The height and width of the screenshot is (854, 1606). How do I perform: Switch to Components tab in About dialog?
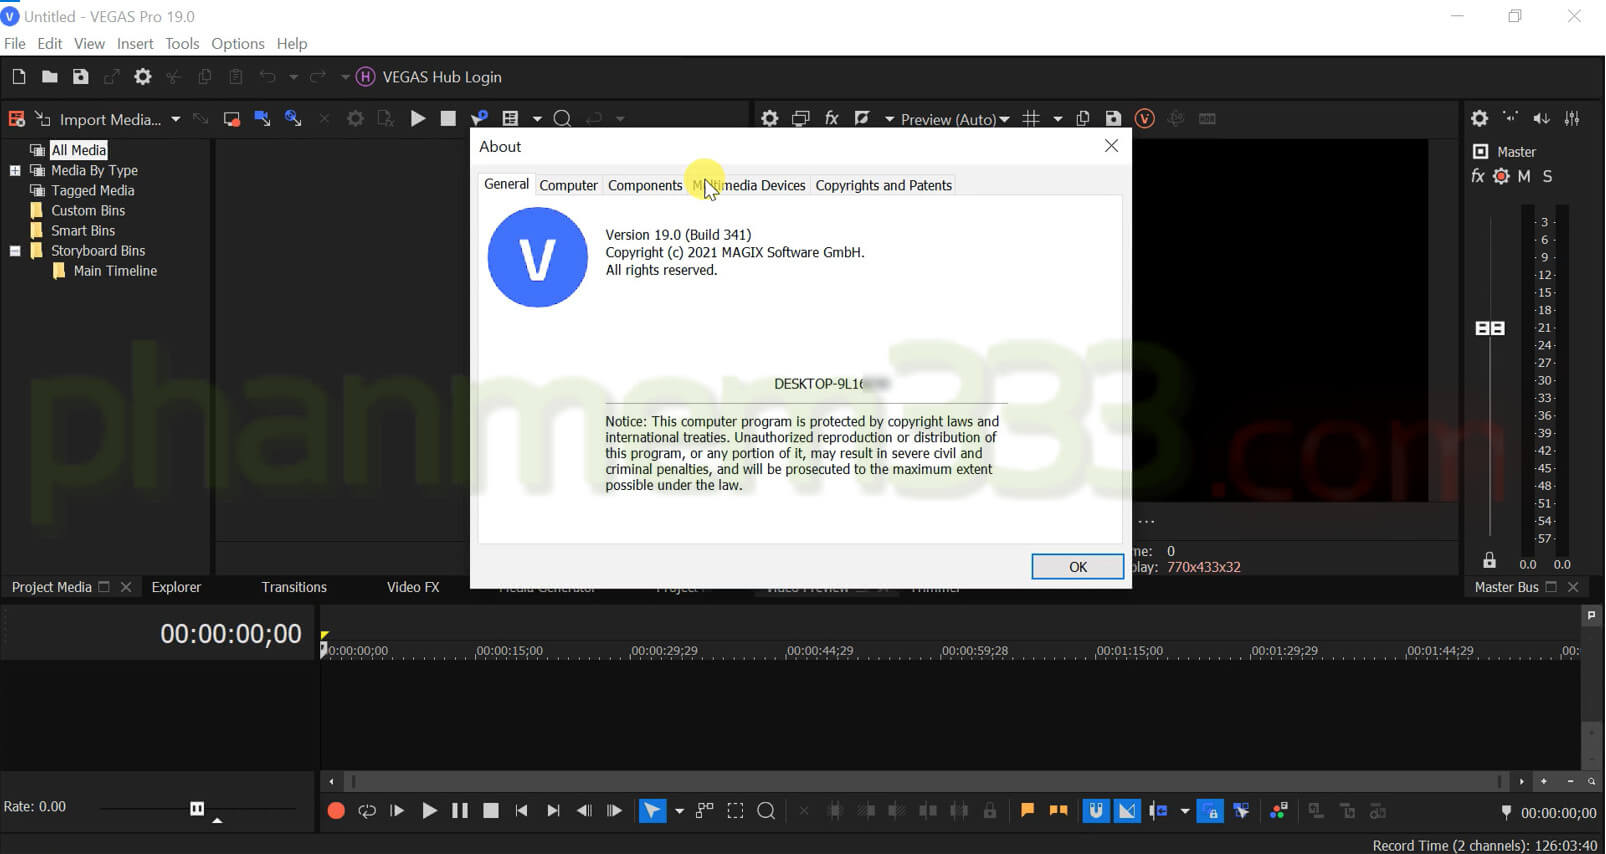point(645,185)
